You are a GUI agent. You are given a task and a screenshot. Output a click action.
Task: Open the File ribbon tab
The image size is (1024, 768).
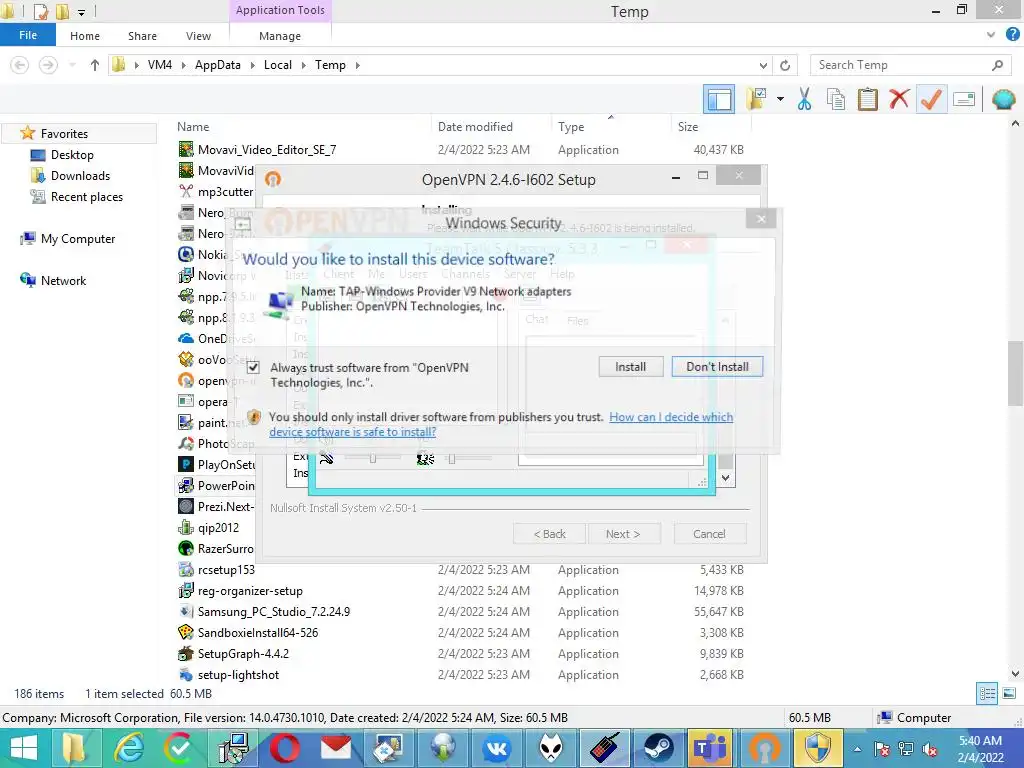28,35
